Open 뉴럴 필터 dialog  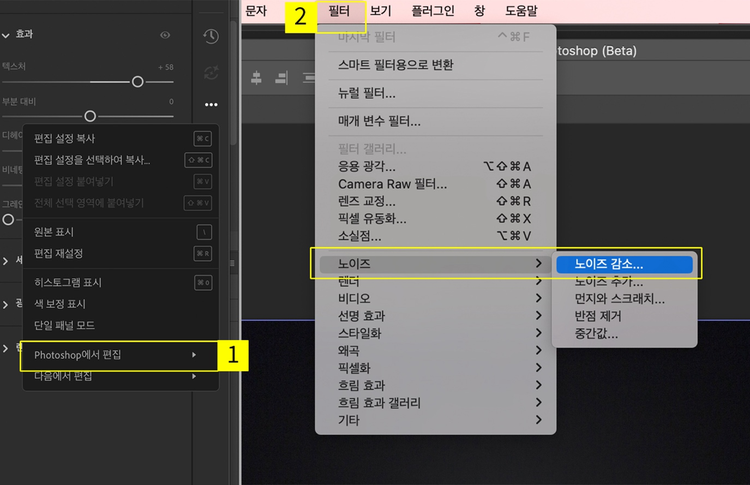[436, 93]
